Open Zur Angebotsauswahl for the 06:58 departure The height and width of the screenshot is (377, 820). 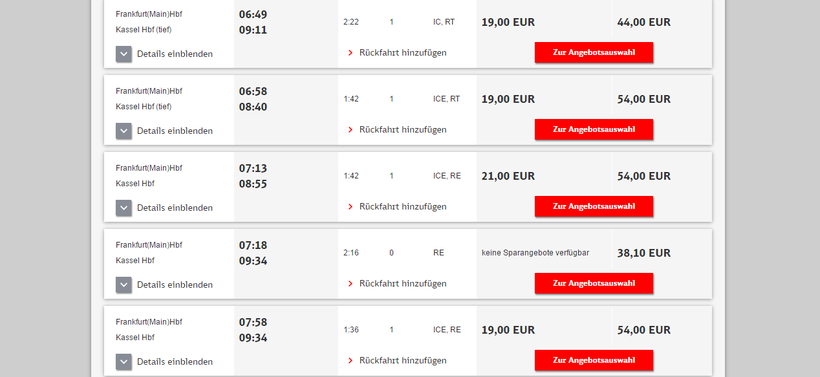(x=594, y=130)
